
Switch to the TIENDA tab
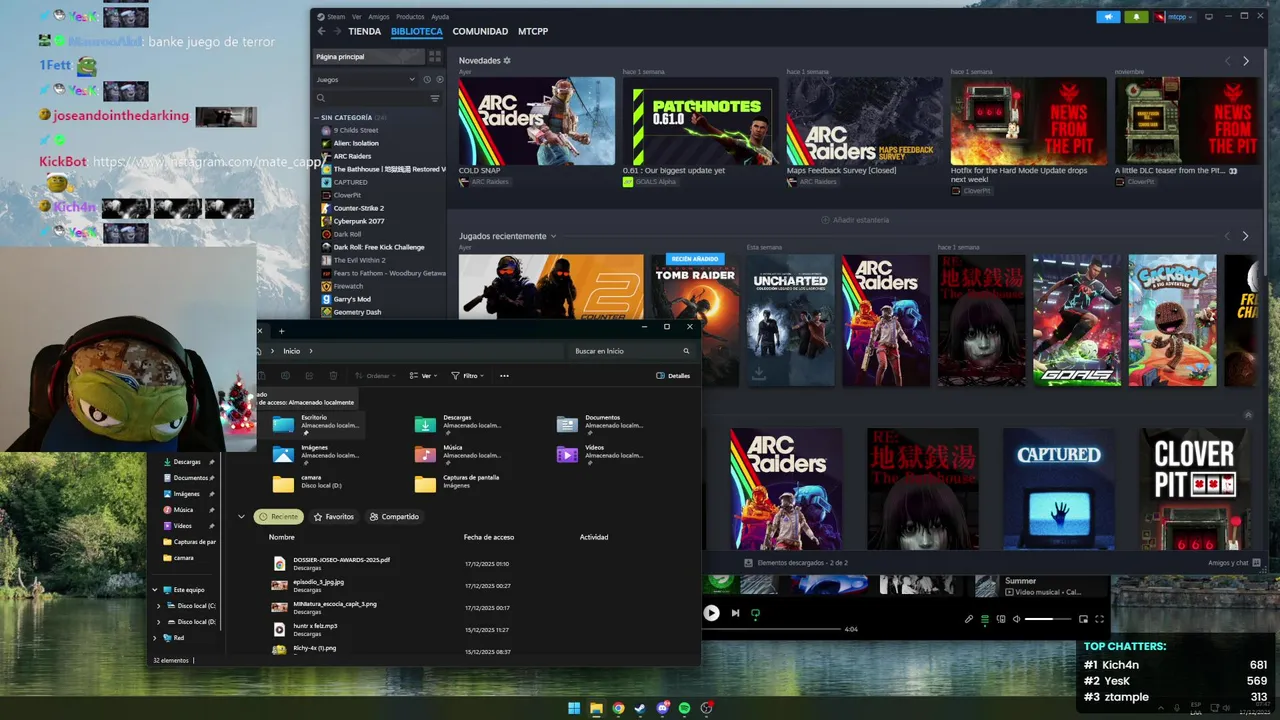point(364,32)
